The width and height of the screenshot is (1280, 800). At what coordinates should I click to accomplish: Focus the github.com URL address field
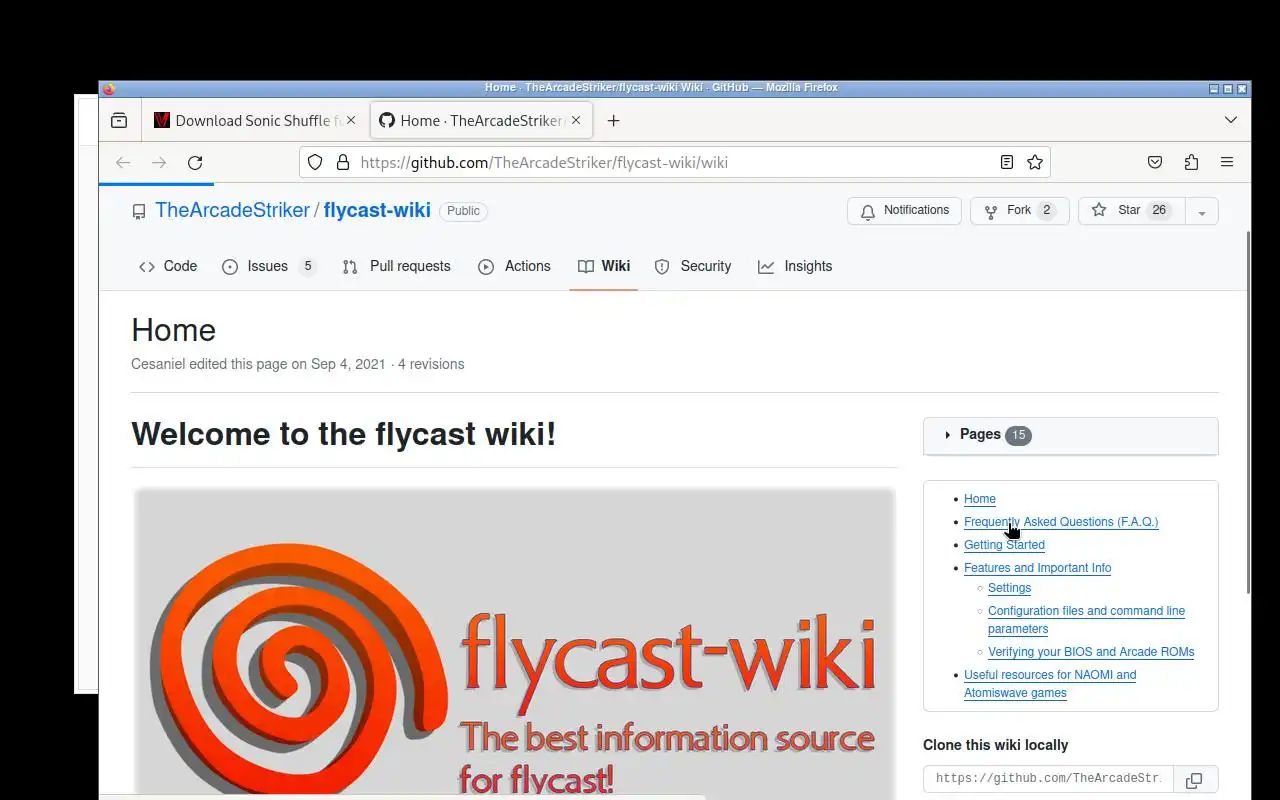tap(675, 162)
